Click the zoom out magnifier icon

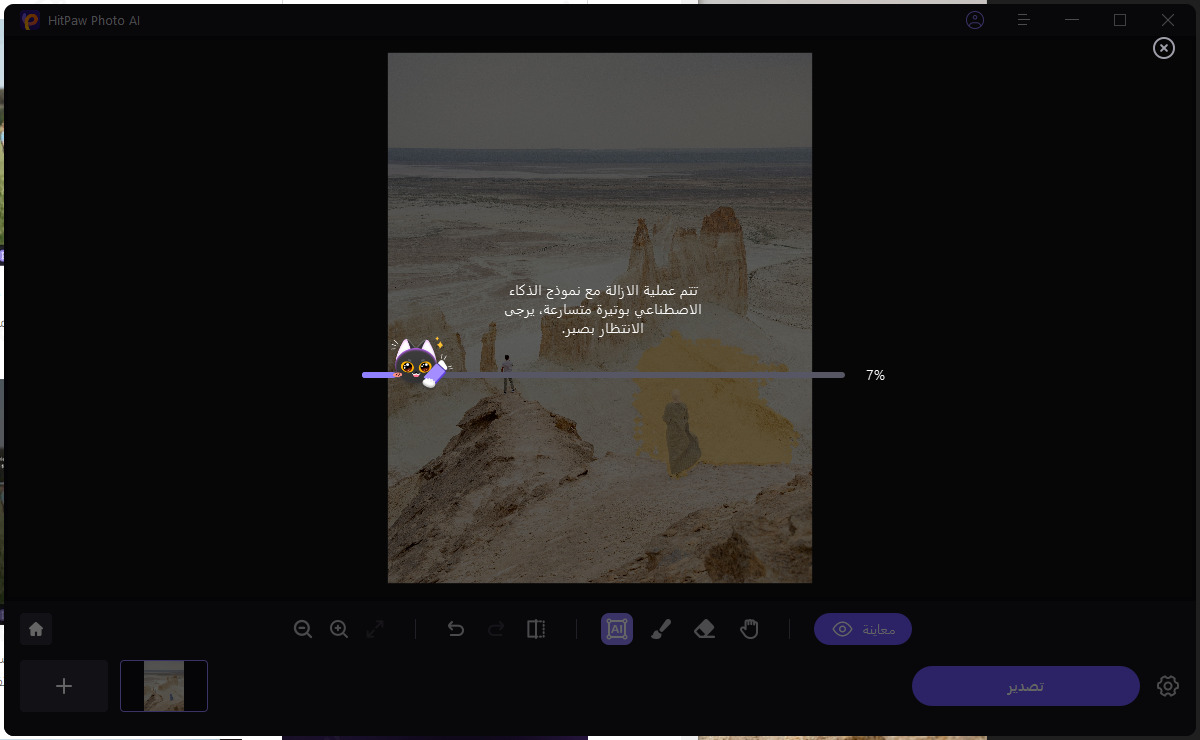303,629
